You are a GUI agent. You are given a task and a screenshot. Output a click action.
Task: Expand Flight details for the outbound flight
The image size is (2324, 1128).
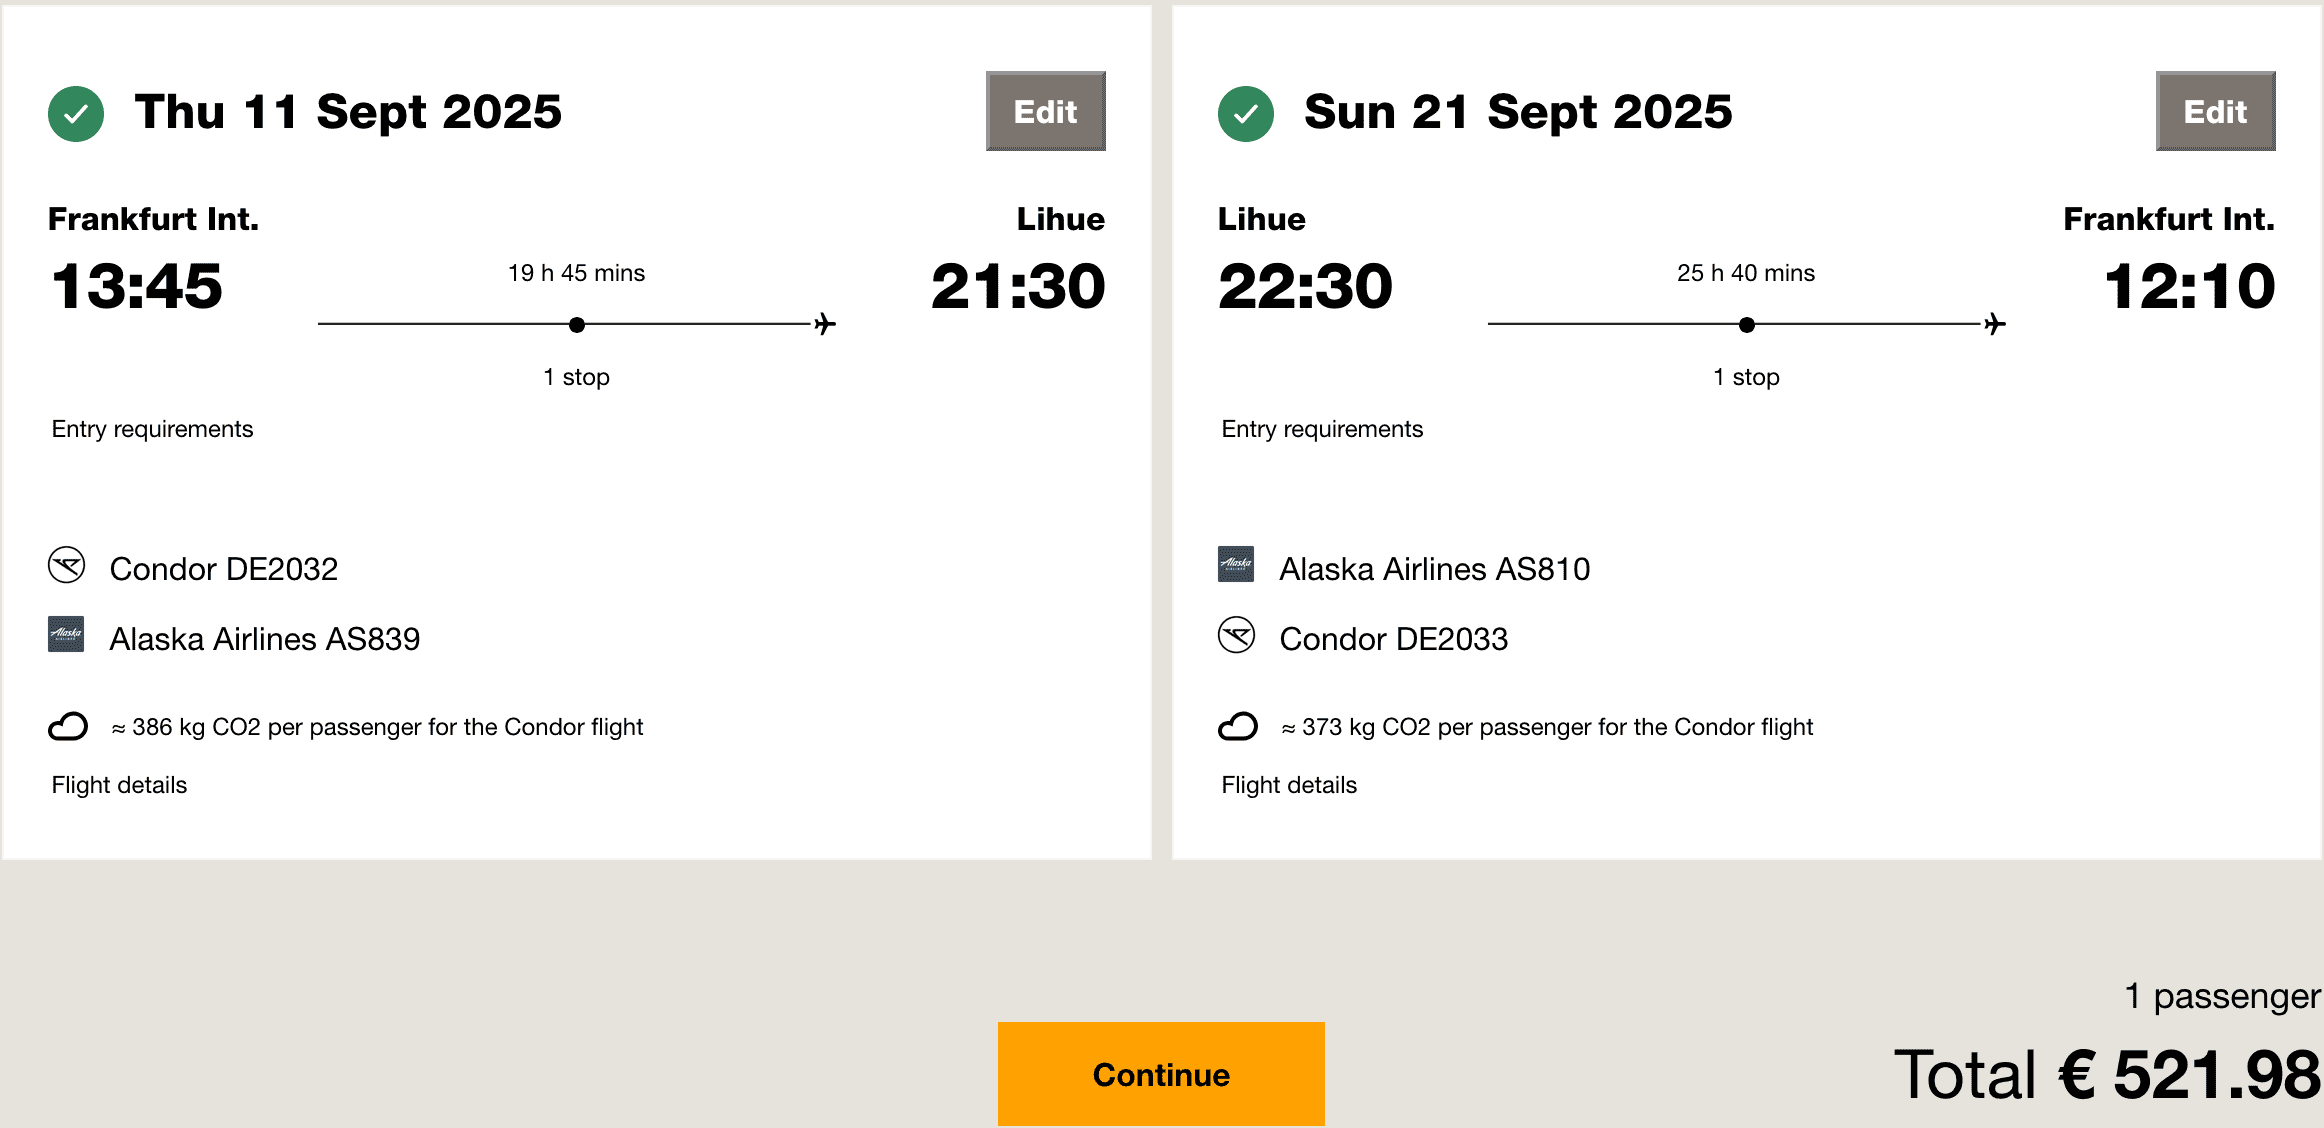119,785
